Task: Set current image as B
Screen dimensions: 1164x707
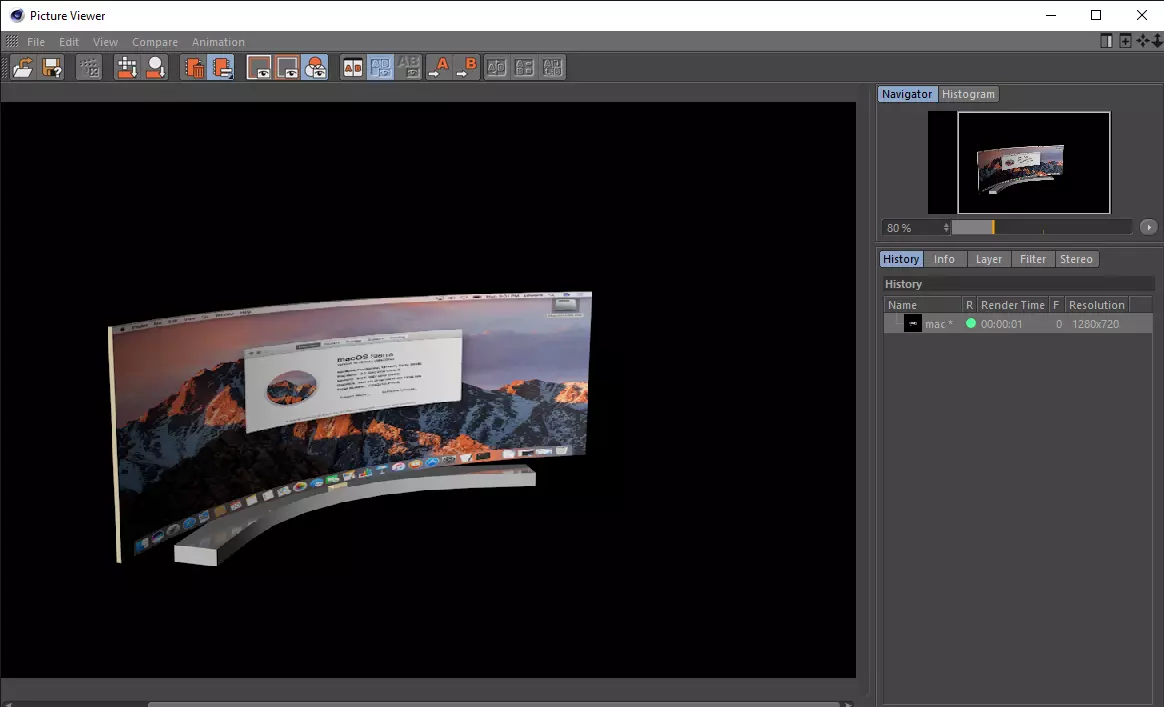Action: coord(467,68)
